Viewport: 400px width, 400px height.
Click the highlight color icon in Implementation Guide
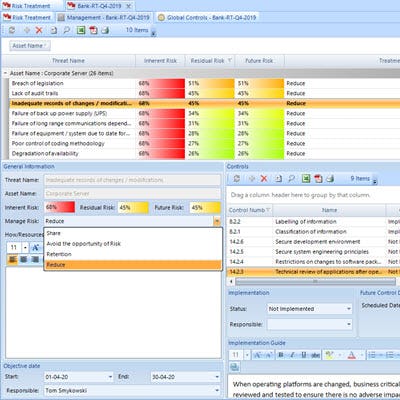pyautogui.click(x=329, y=355)
